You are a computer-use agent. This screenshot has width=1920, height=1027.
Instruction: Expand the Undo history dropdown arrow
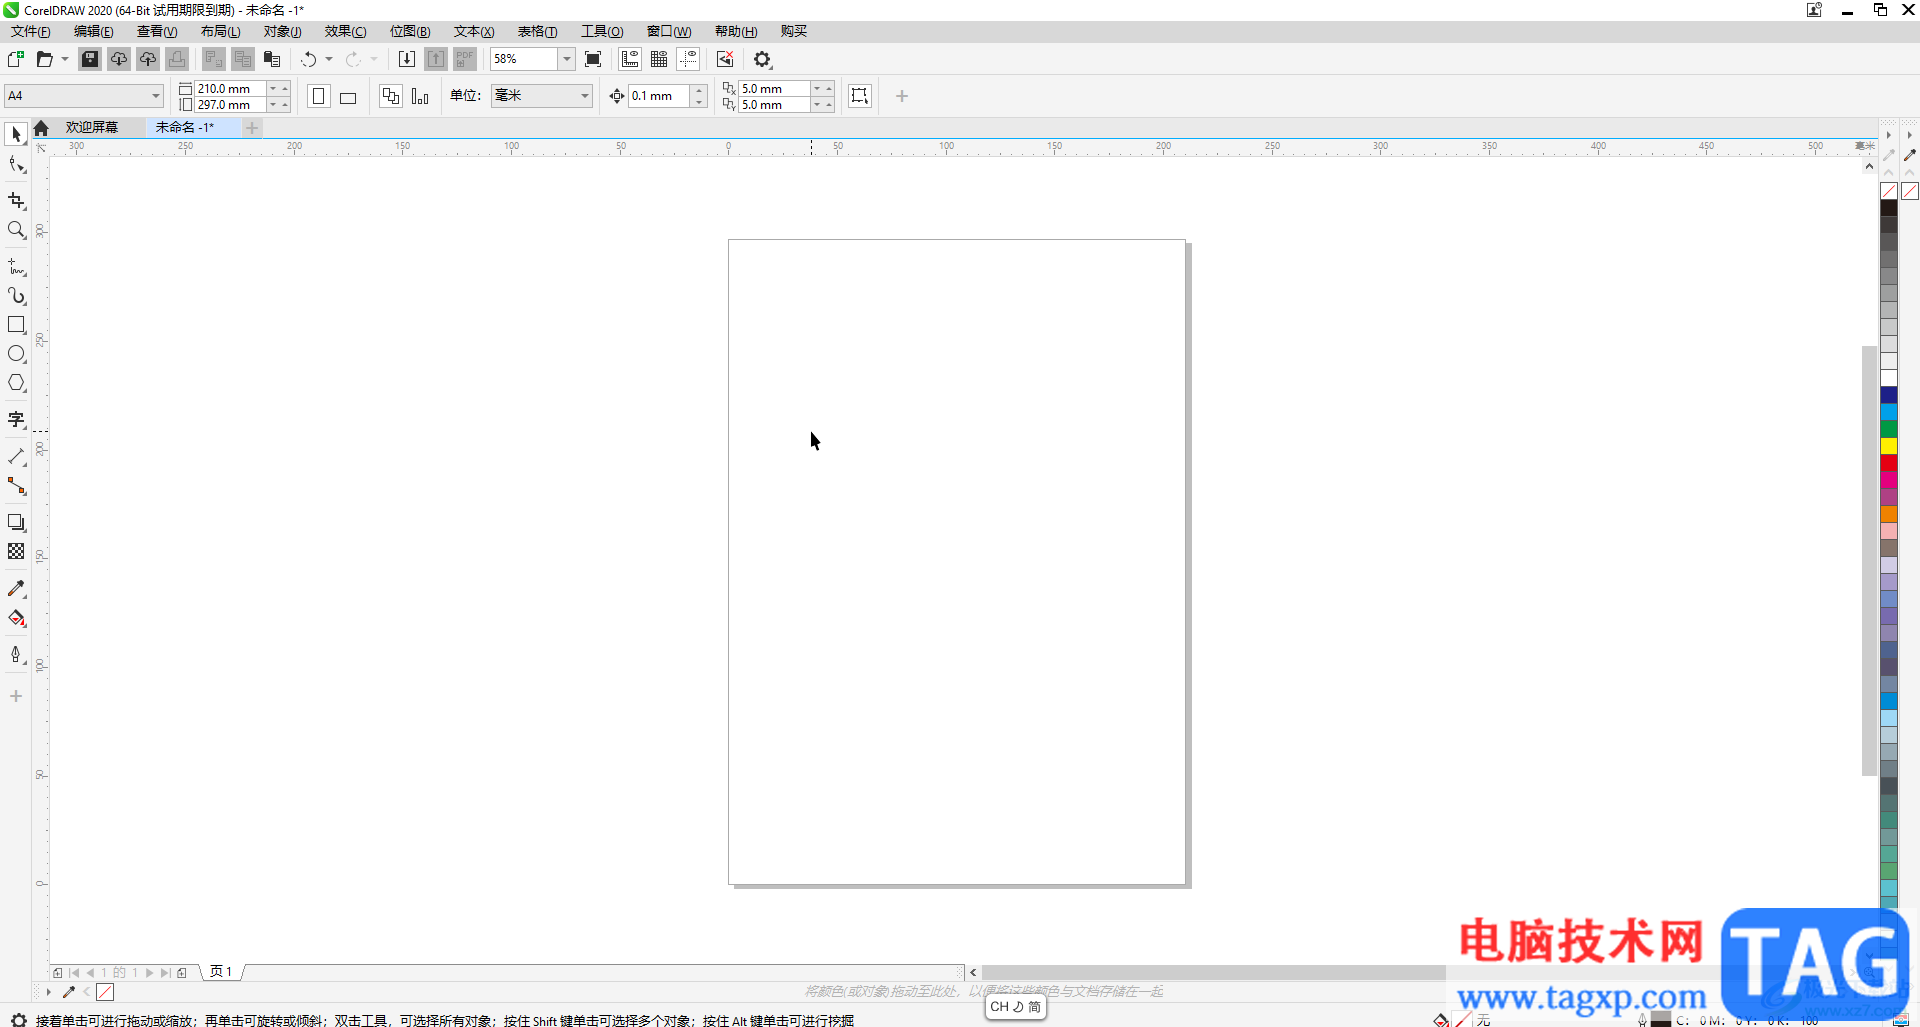329,59
